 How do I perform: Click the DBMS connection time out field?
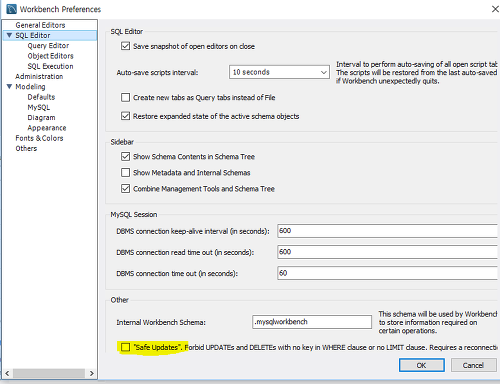click(x=388, y=273)
